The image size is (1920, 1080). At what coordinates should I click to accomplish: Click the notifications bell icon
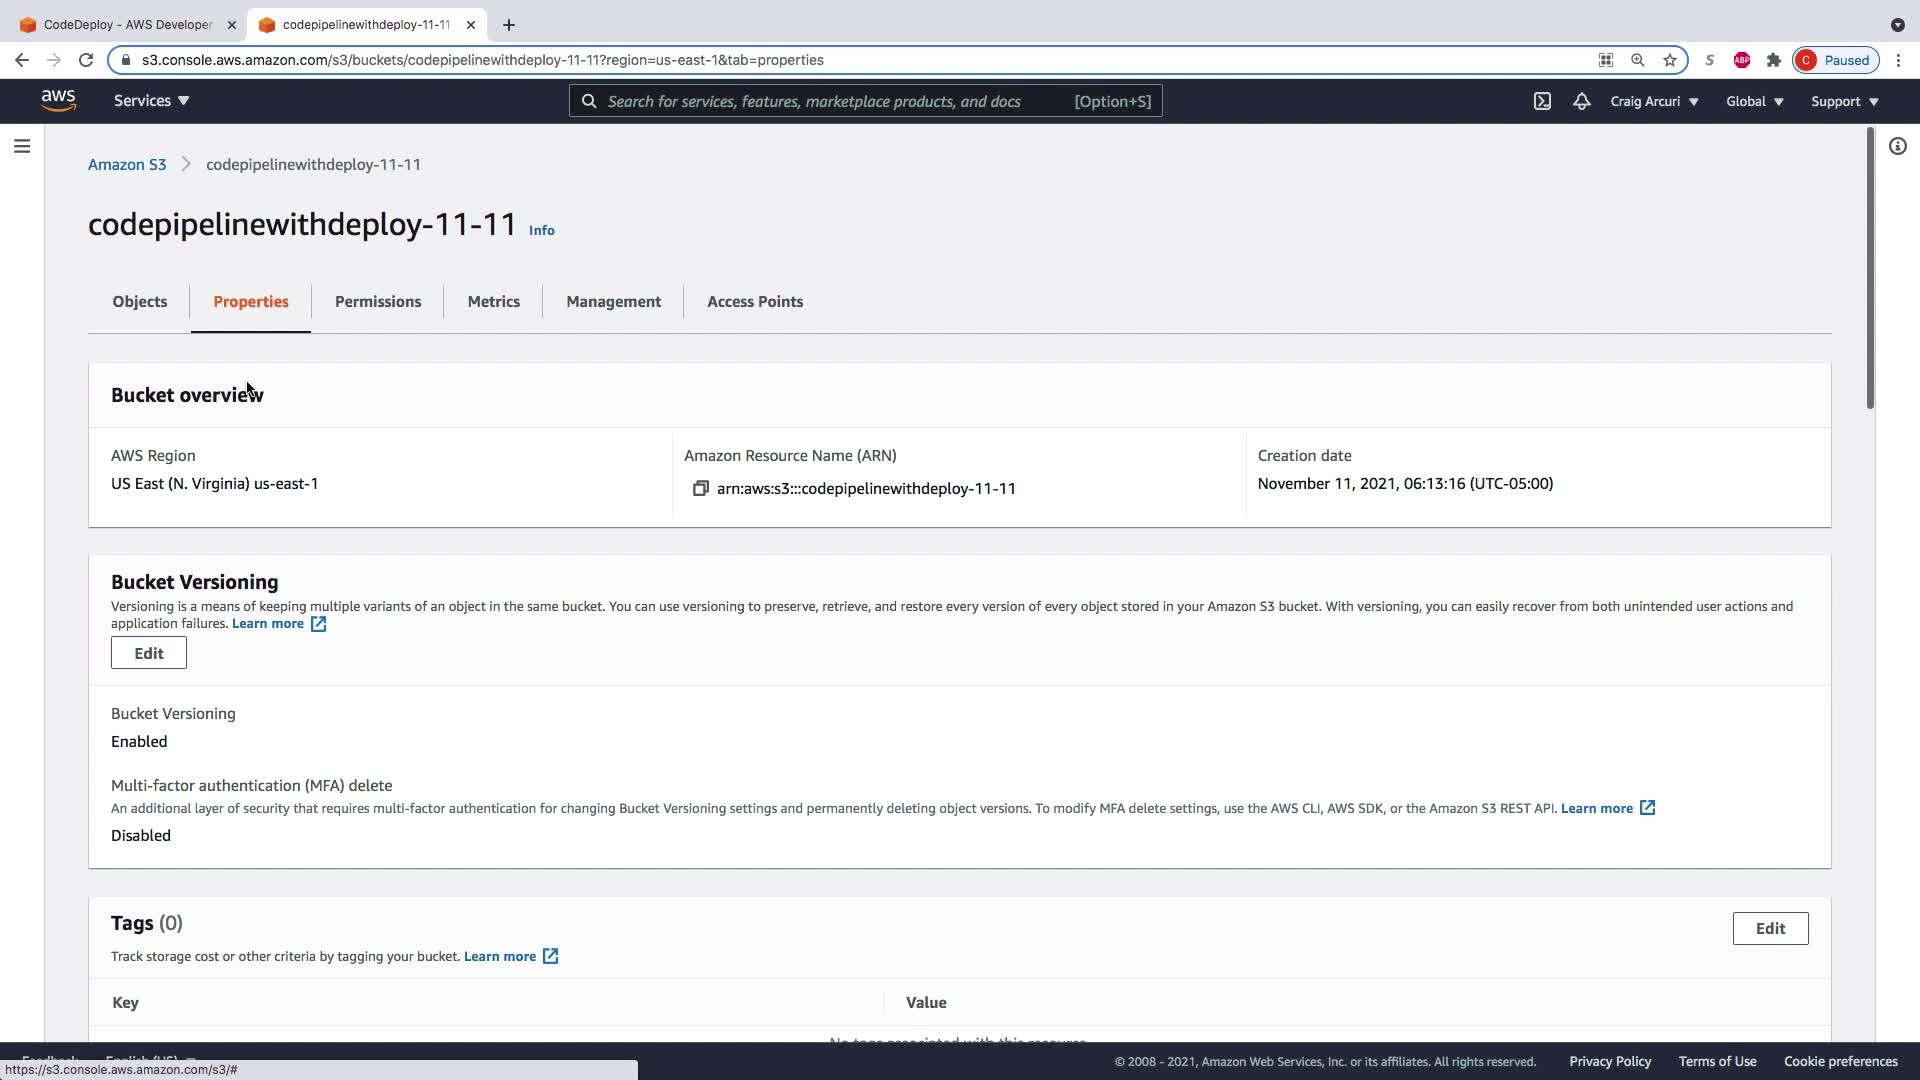[x=1581, y=101]
